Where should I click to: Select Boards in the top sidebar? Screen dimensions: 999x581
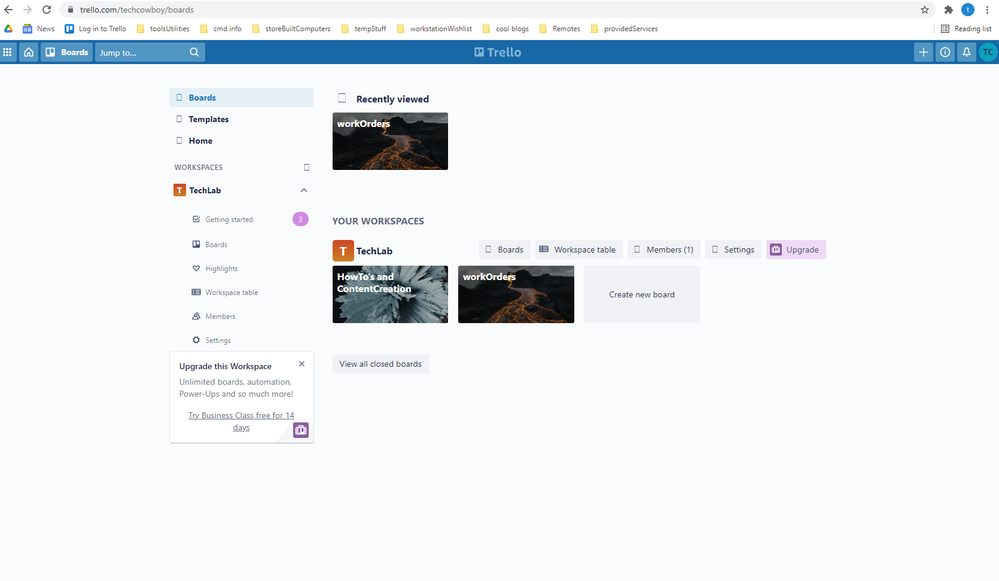point(241,97)
